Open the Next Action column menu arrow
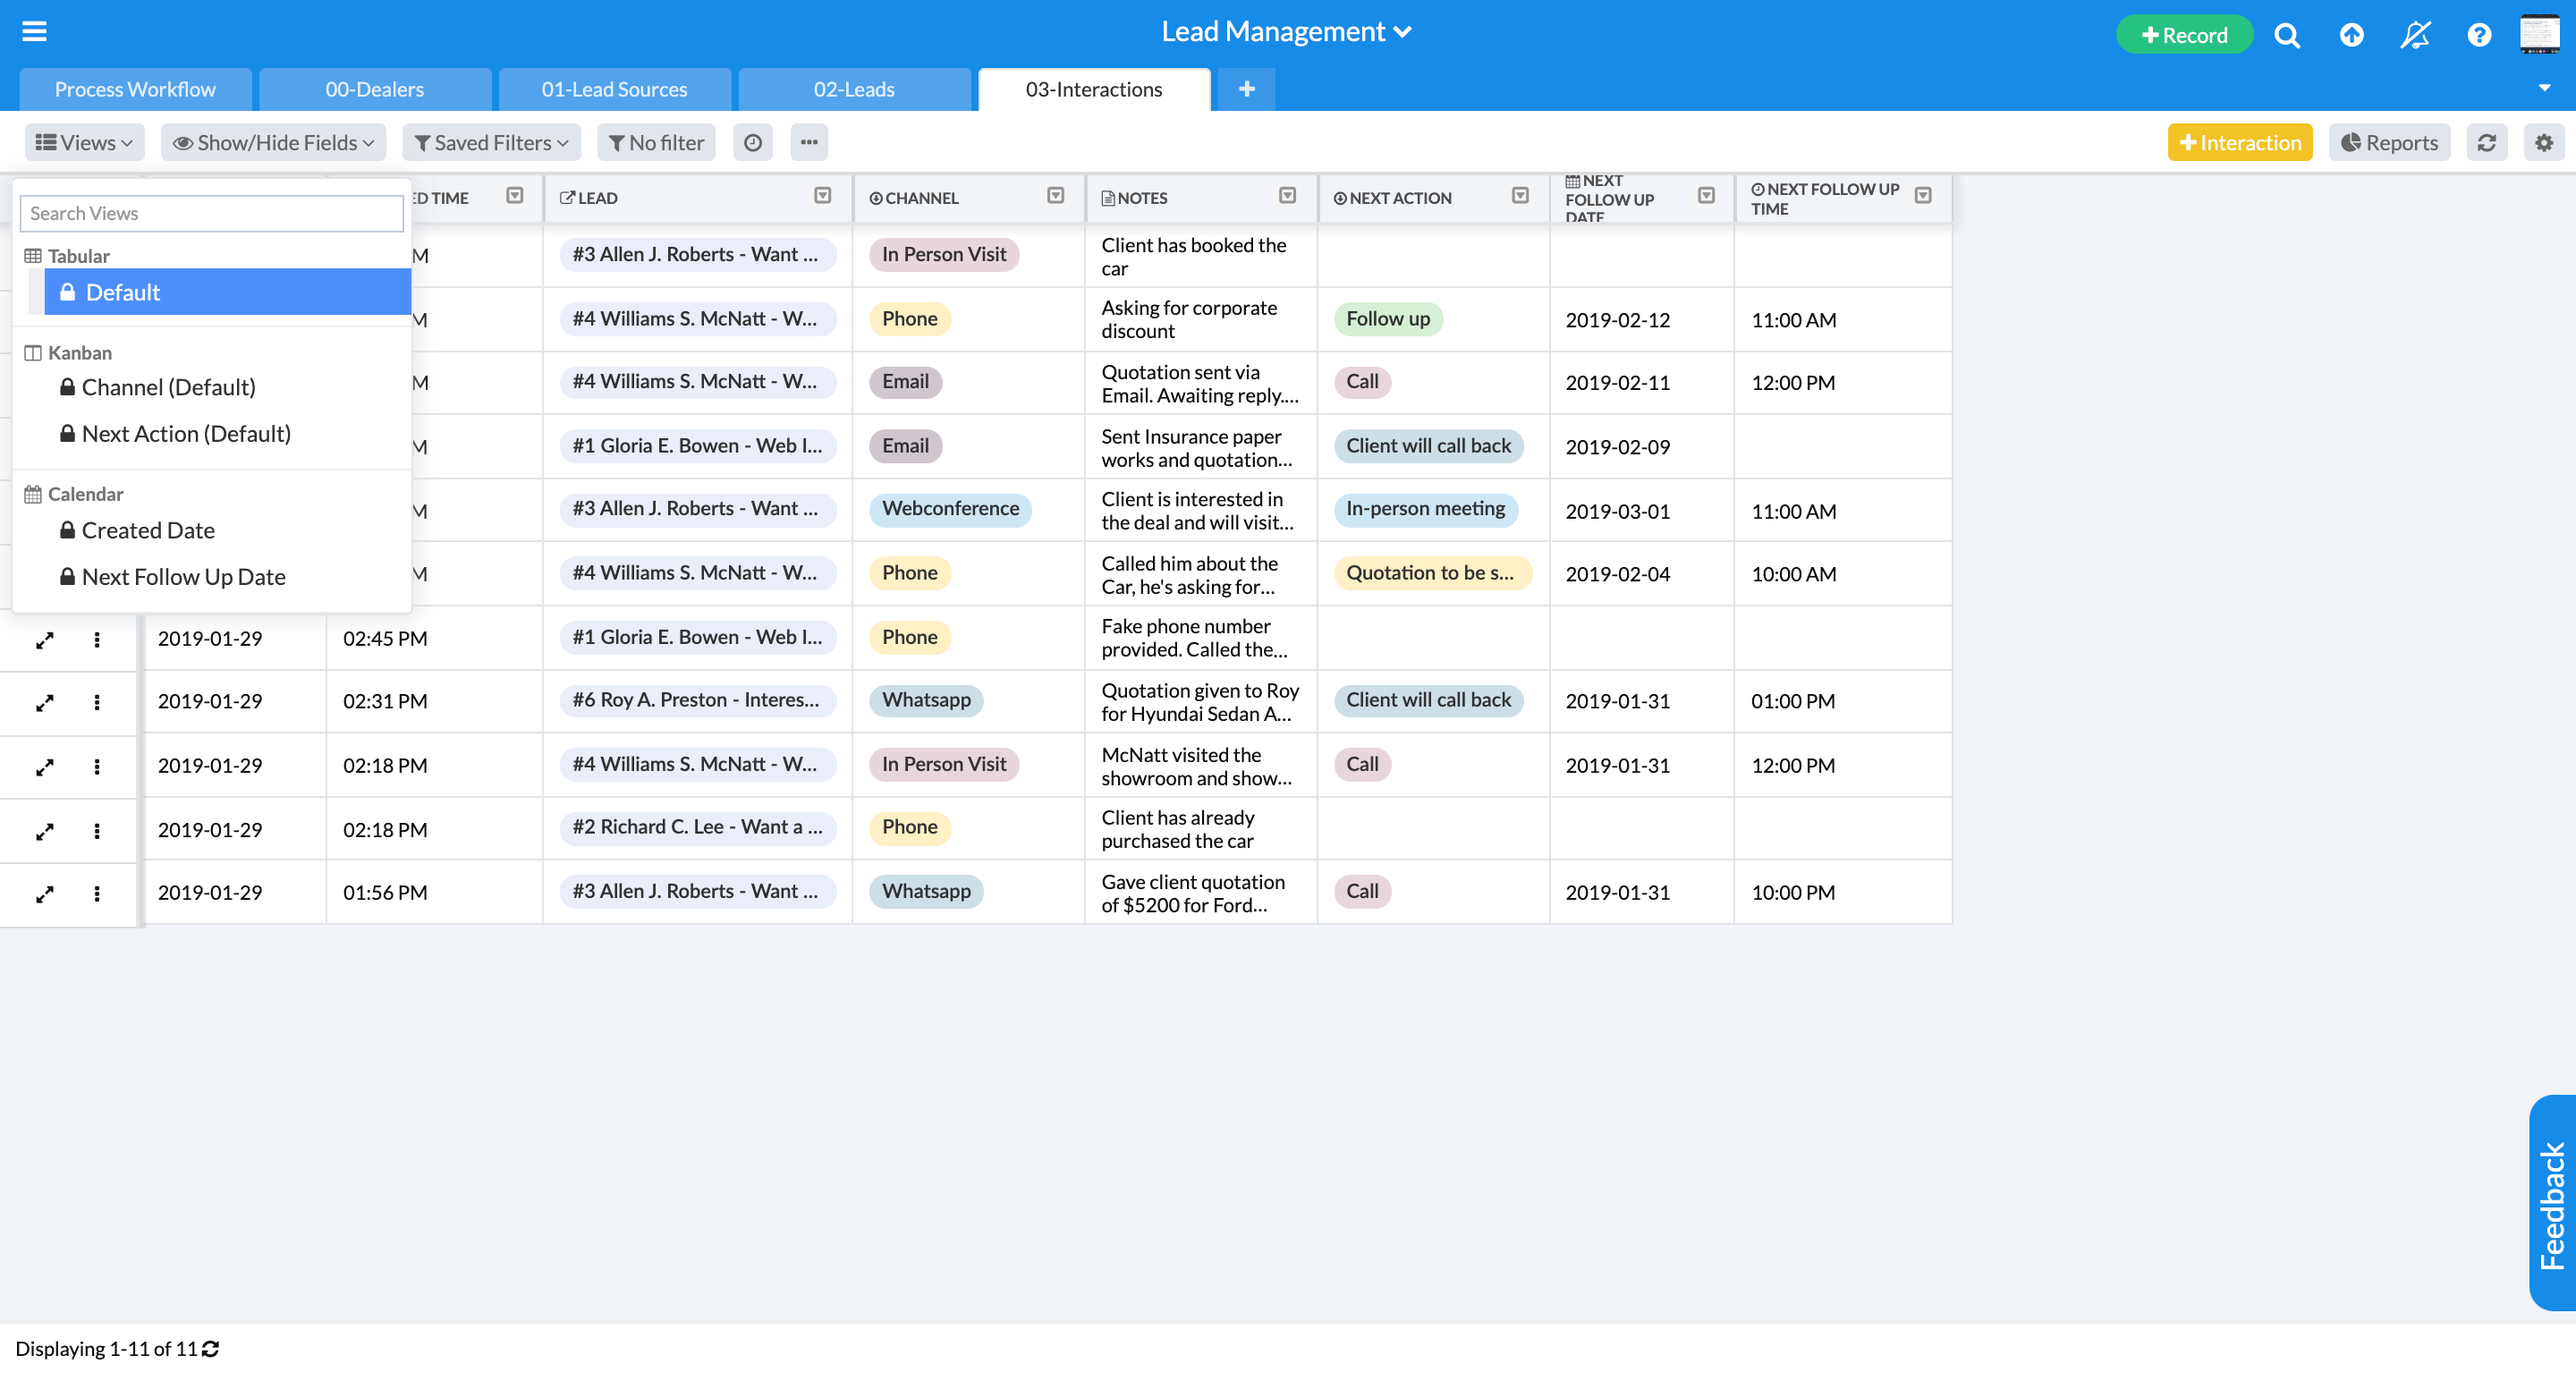The image size is (2576, 1381). coord(1520,196)
